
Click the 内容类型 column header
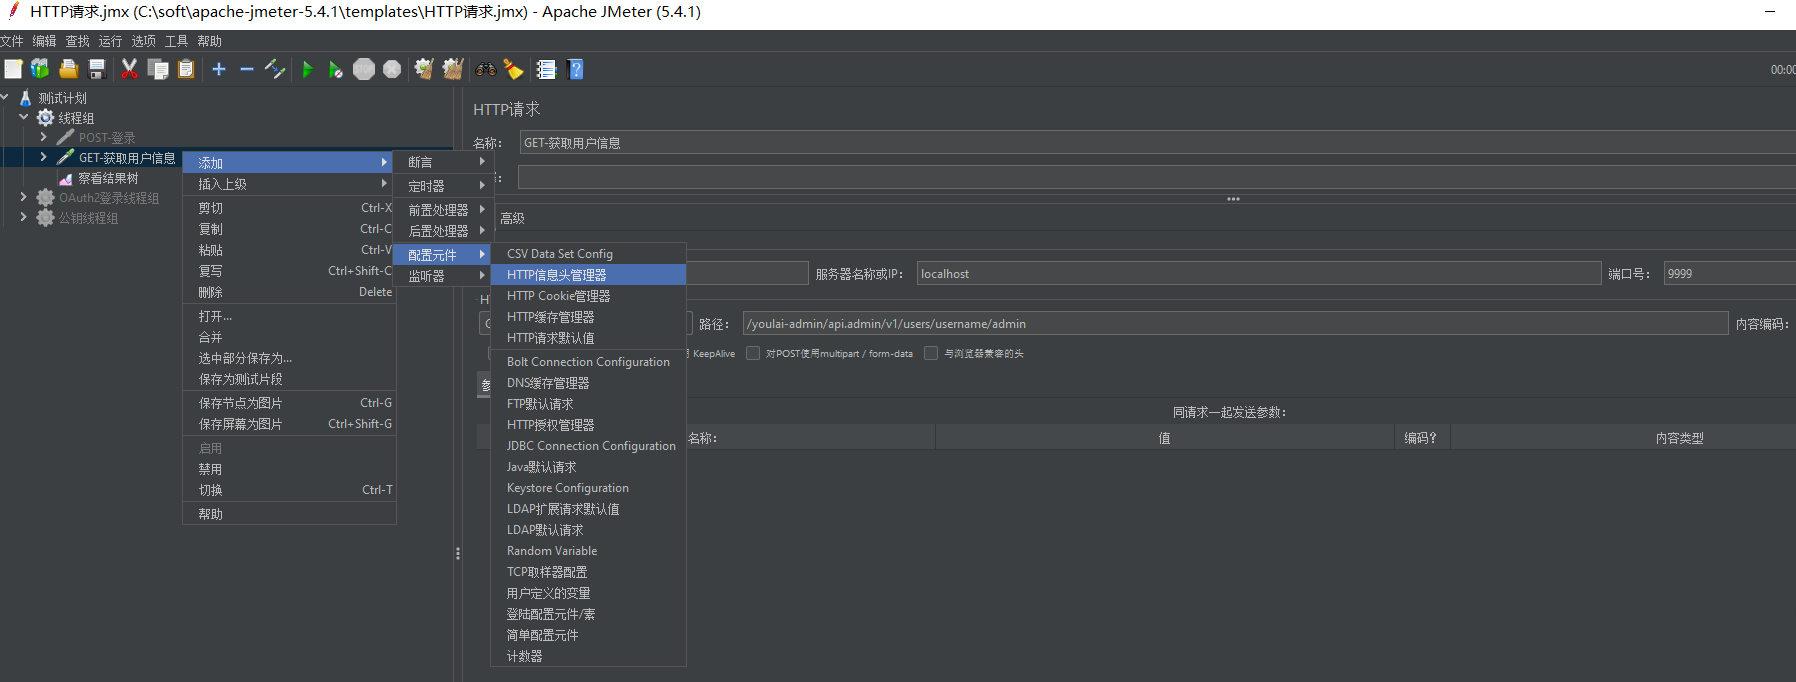(x=1679, y=438)
